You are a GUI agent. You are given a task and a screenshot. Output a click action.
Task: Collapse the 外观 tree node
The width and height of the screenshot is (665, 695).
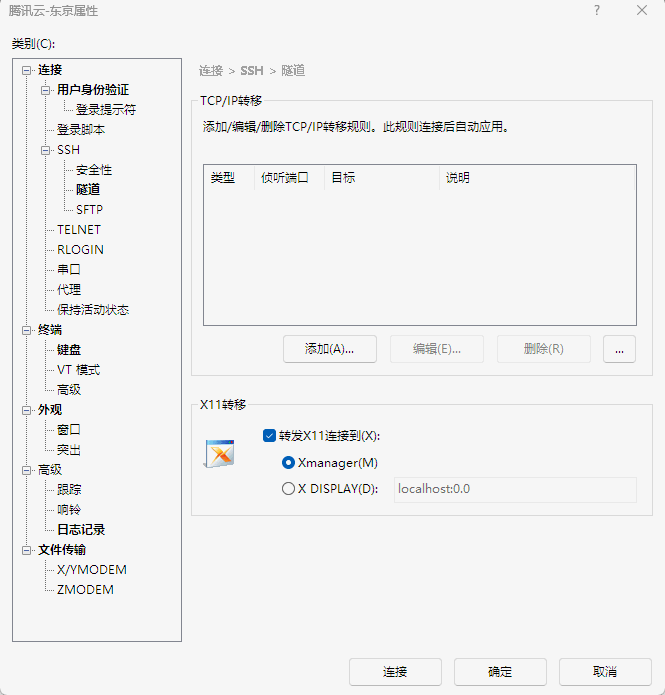pyautogui.click(x=27, y=410)
